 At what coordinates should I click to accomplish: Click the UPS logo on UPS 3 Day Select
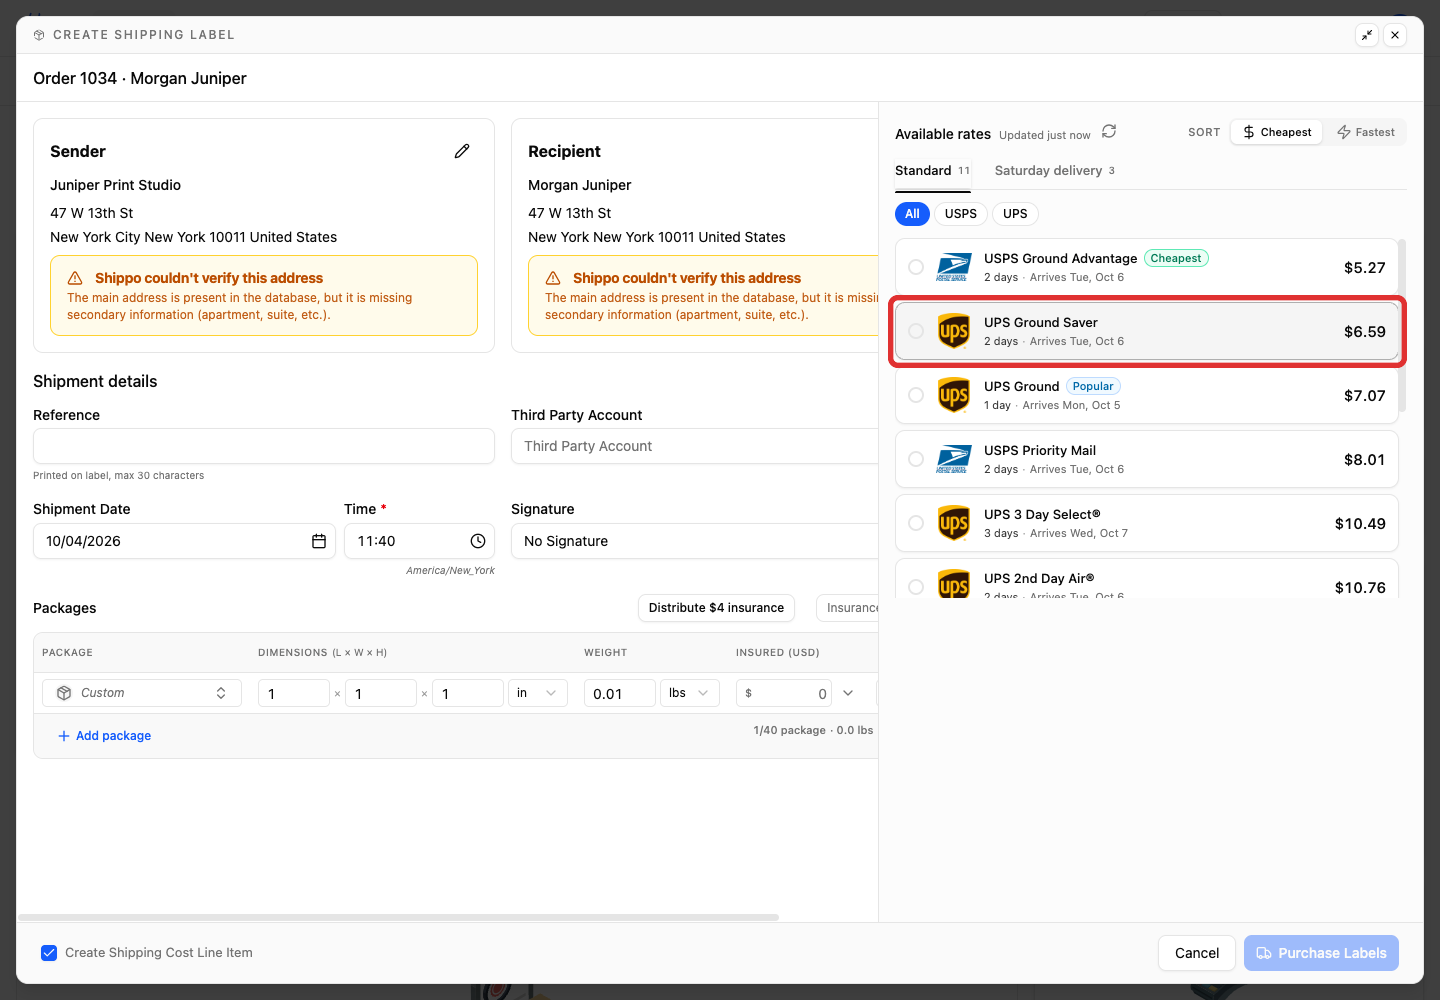[x=954, y=523]
